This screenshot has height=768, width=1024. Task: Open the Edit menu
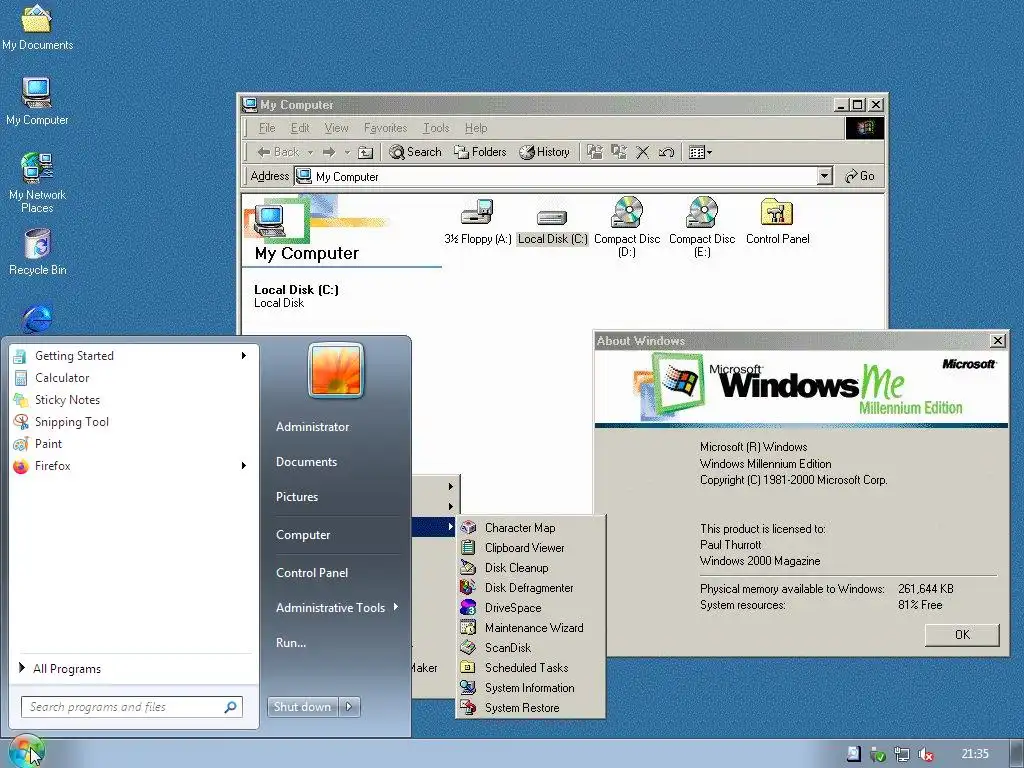pyautogui.click(x=300, y=128)
